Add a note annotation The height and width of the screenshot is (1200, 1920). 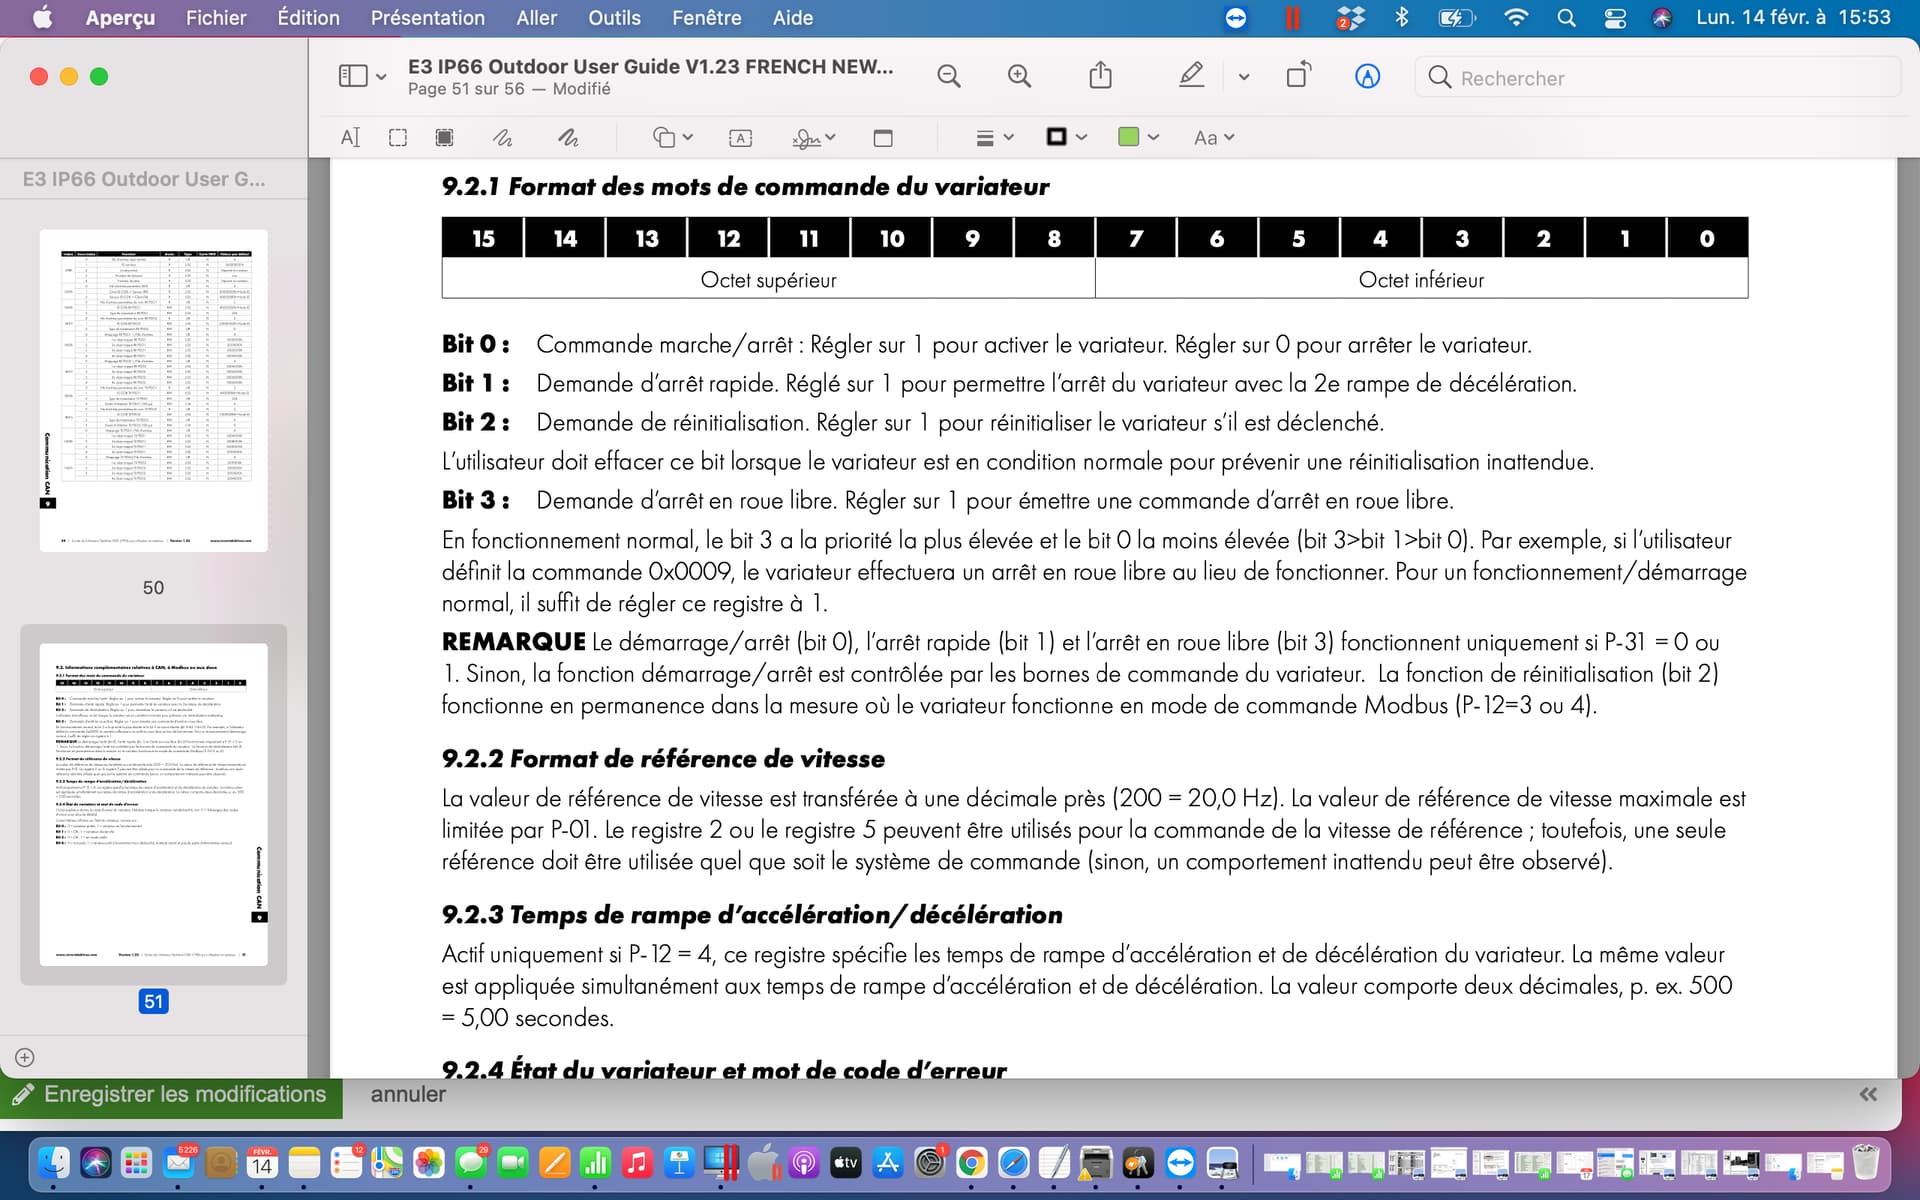tap(883, 138)
